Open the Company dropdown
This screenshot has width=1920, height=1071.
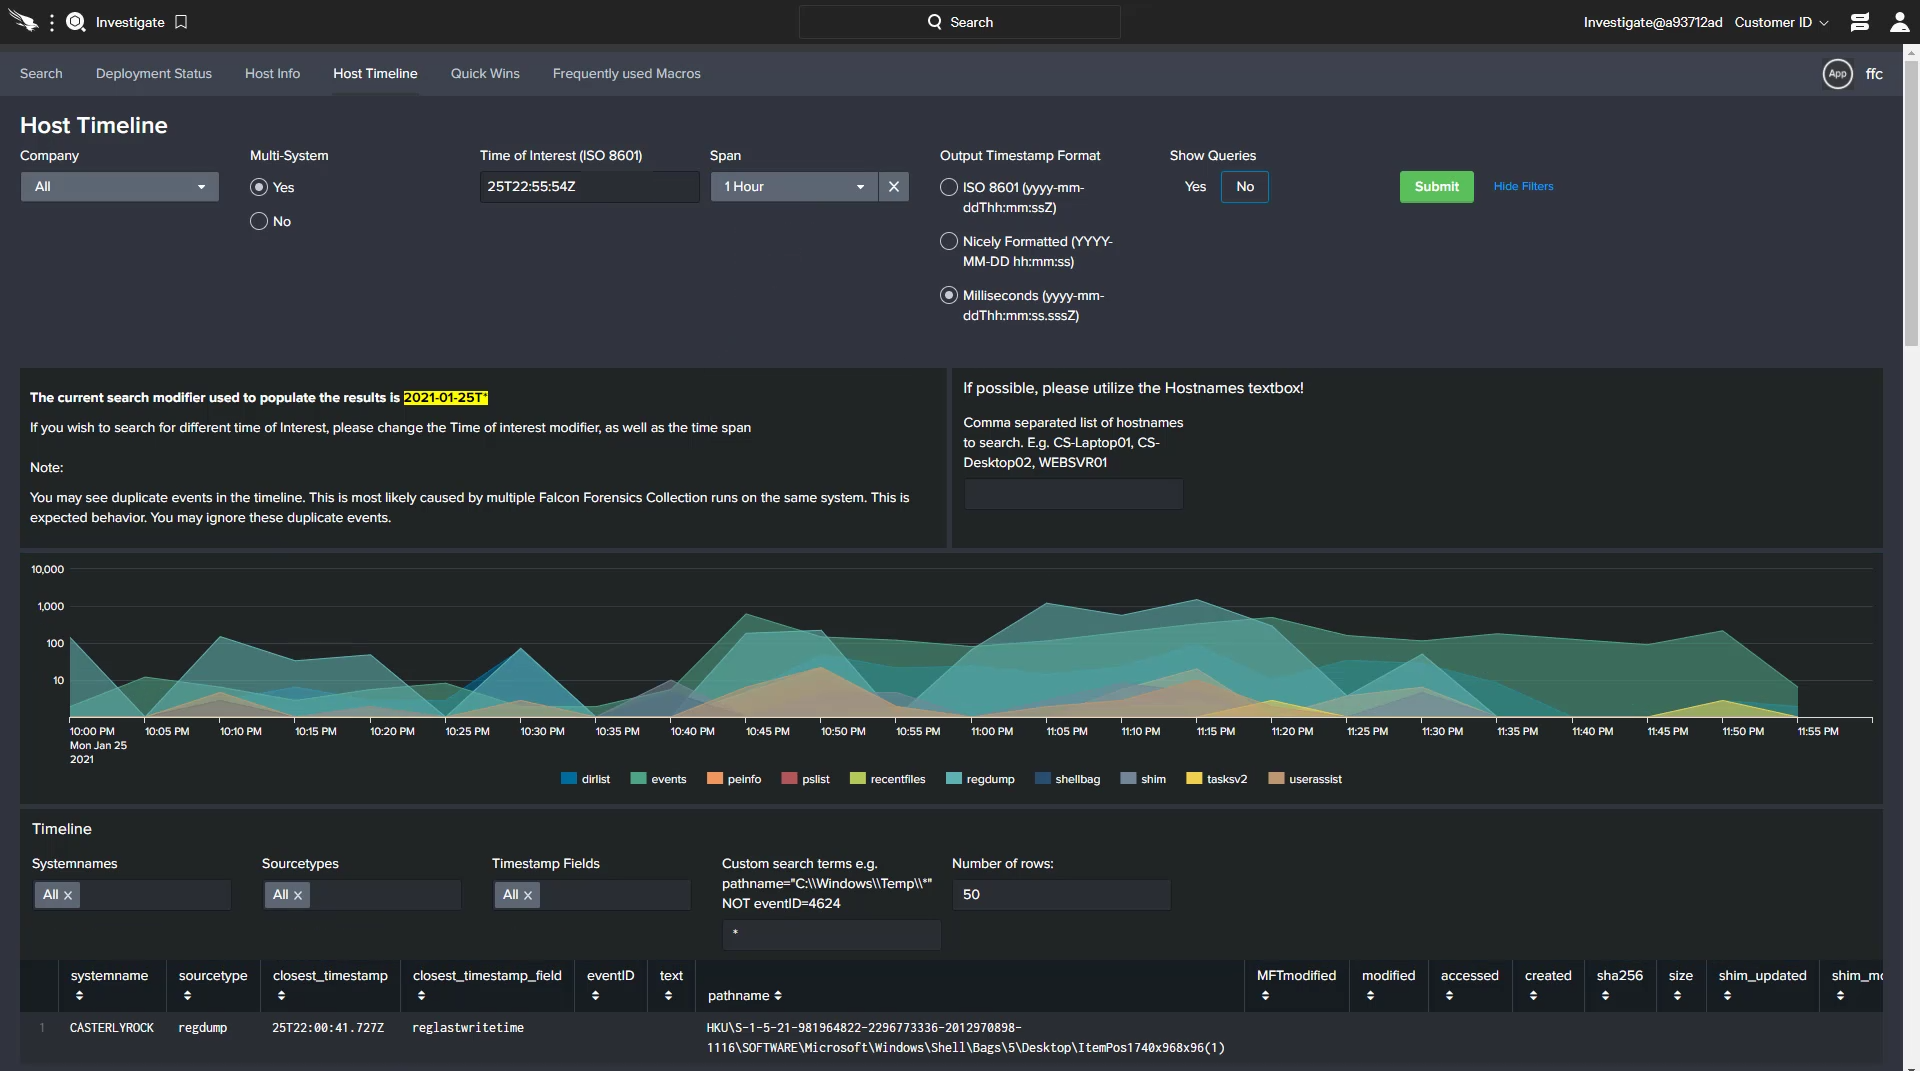tap(120, 187)
